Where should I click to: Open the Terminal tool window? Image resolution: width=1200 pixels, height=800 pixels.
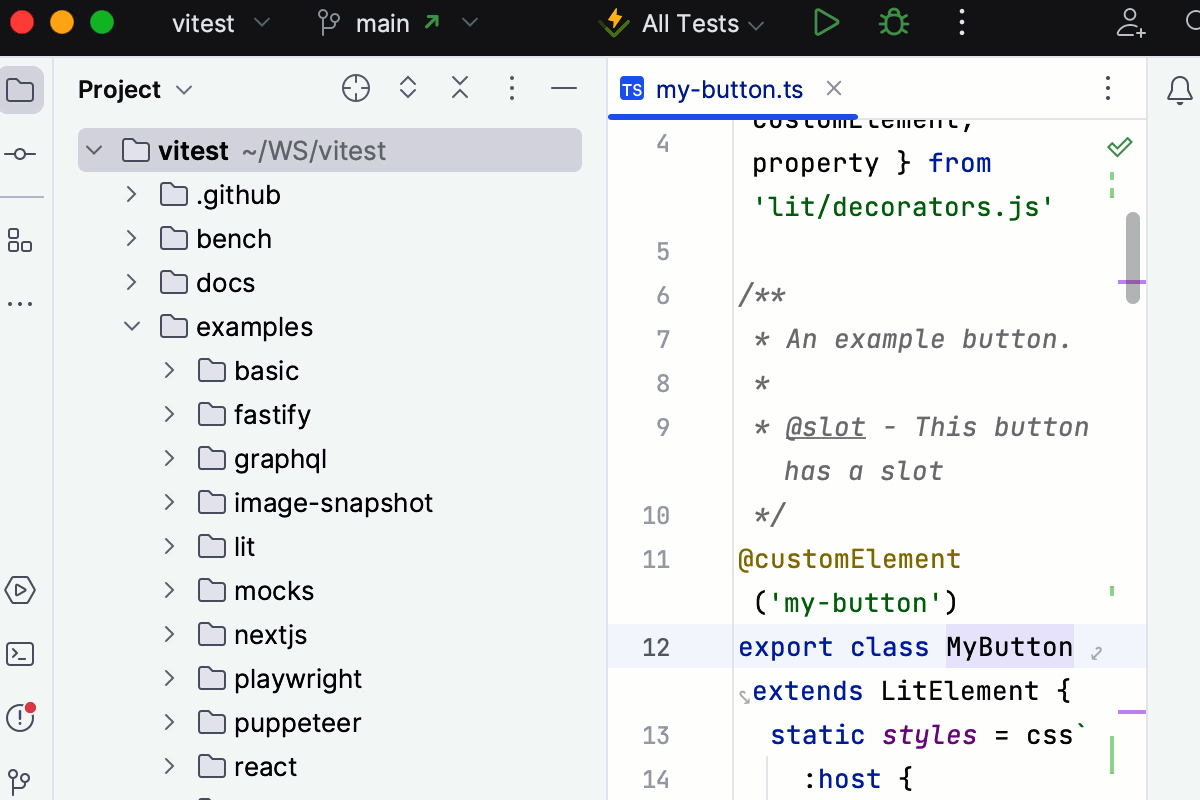pyautogui.click(x=22, y=654)
